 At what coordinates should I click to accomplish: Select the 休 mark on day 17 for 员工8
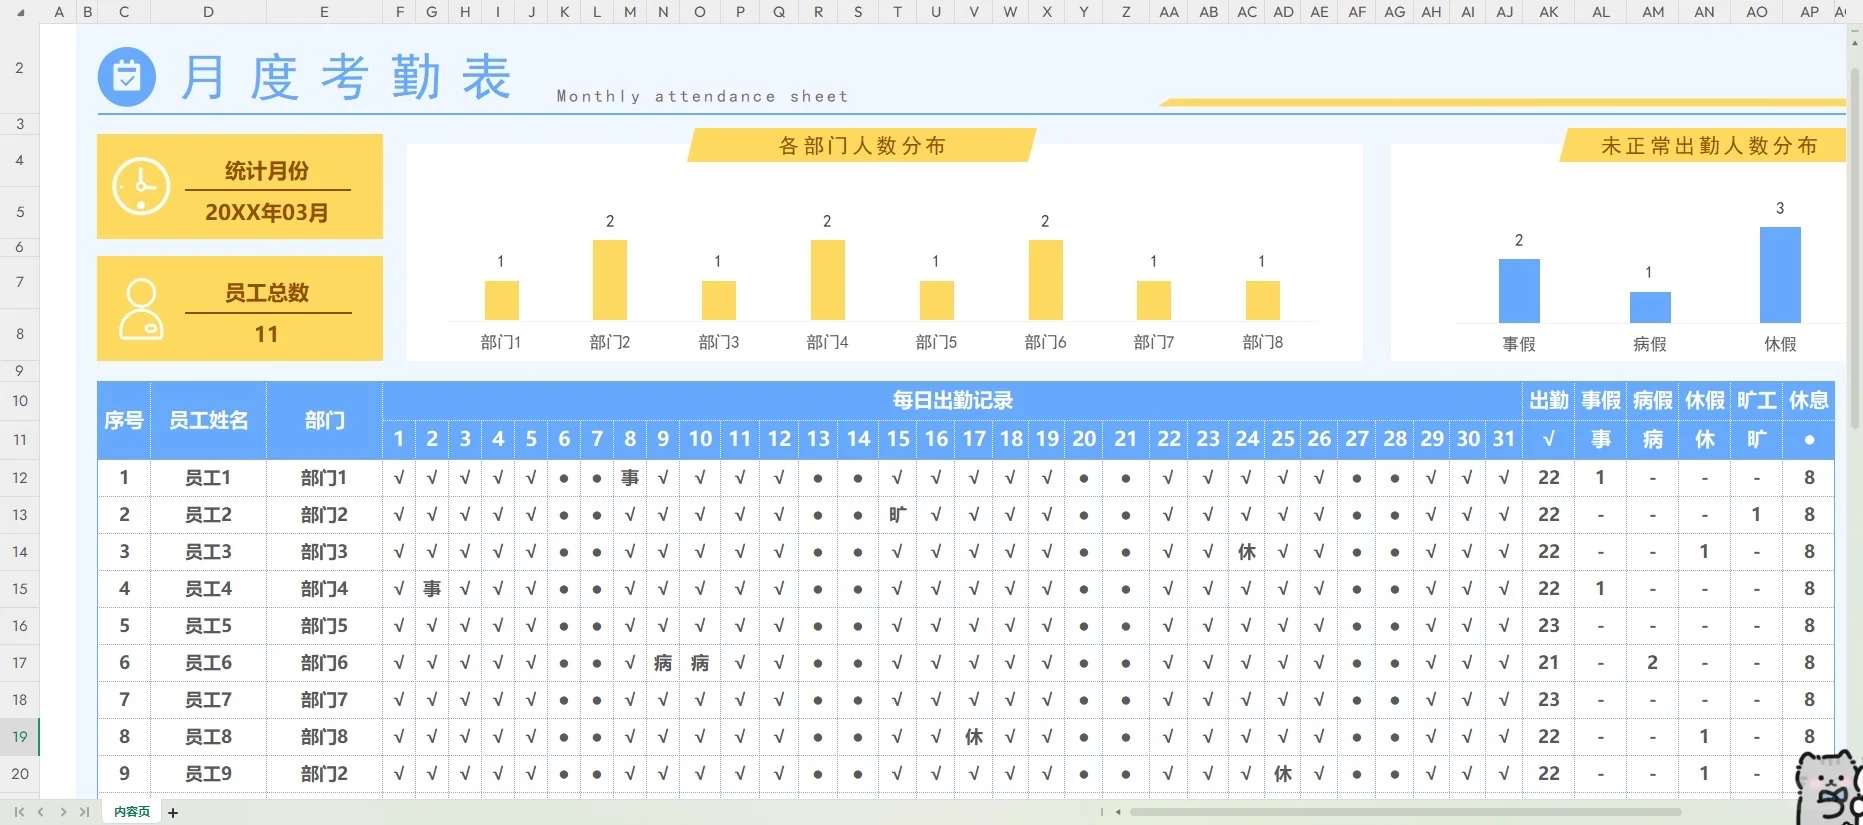click(x=974, y=737)
